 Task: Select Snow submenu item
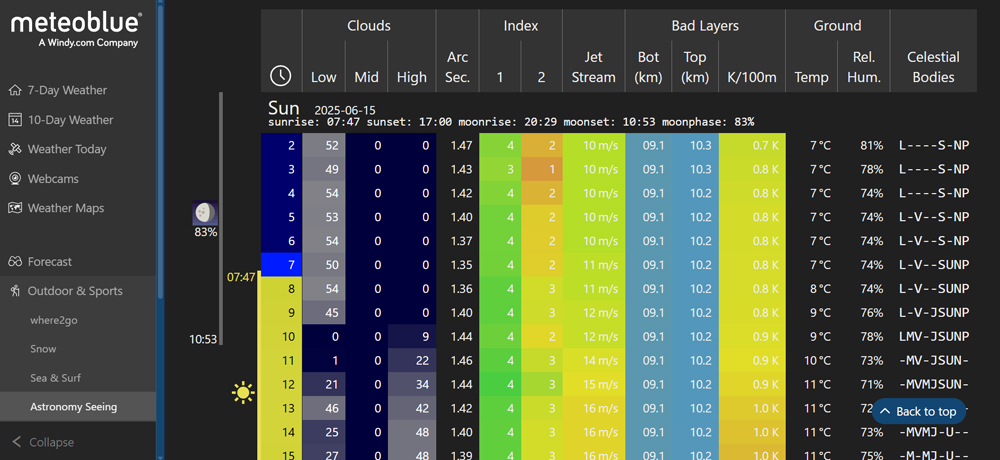click(x=43, y=348)
